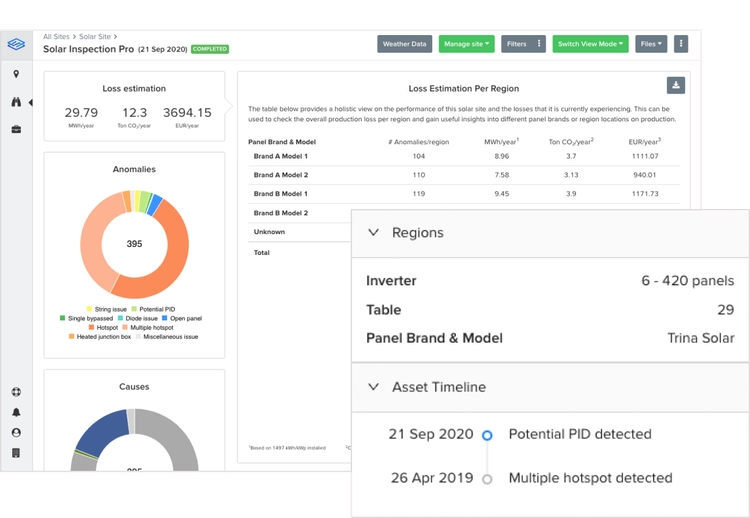Click the Trina Solar value
This screenshot has width=750, height=518.
pyautogui.click(x=701, y=338)
